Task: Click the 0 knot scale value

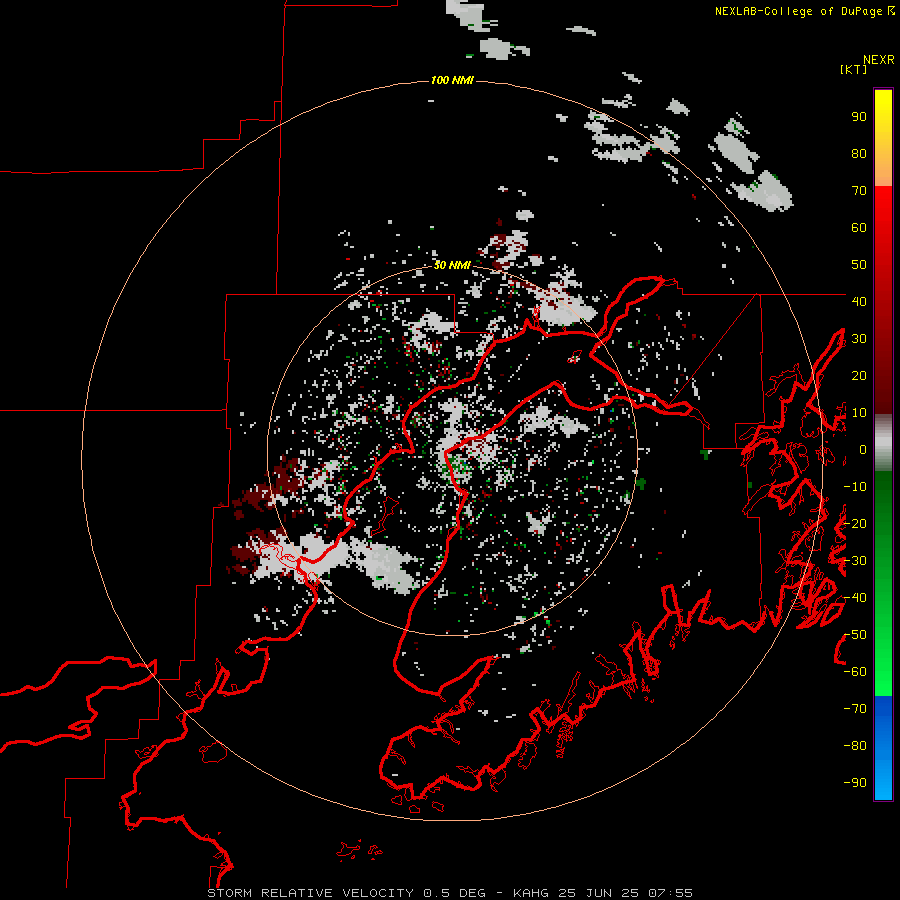Action: click(x=863, y=449)
